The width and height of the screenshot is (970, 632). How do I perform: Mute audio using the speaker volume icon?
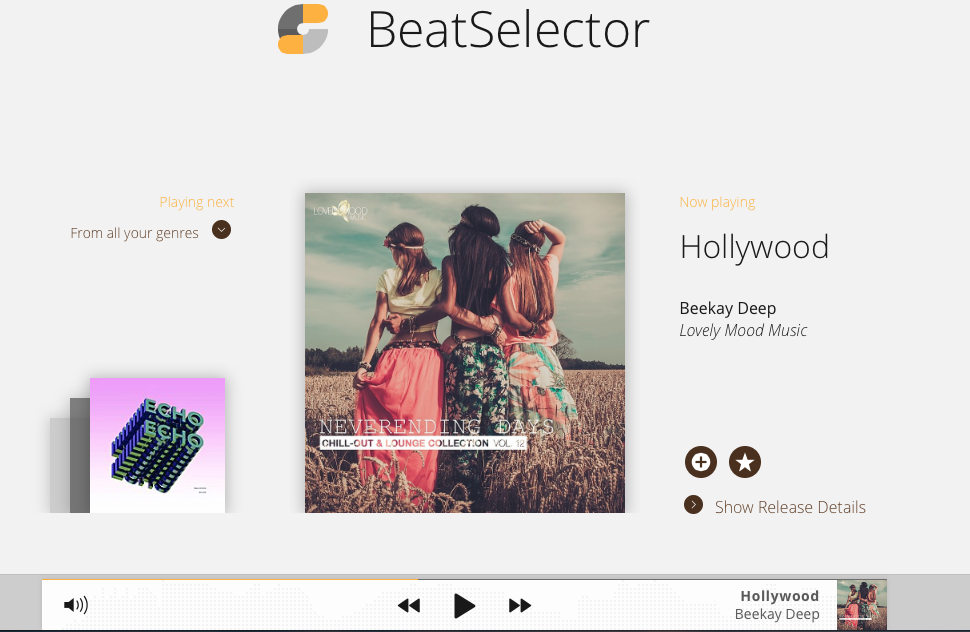76,605
